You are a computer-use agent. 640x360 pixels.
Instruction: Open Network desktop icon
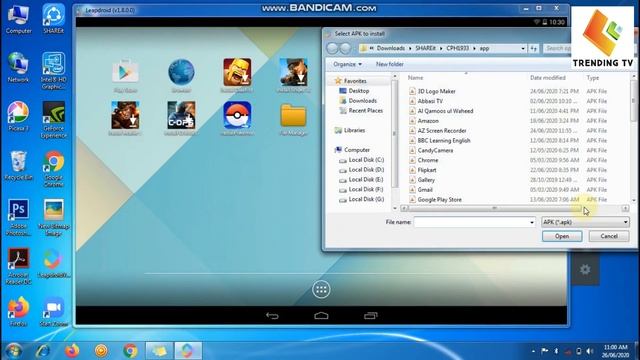(18, 67)
